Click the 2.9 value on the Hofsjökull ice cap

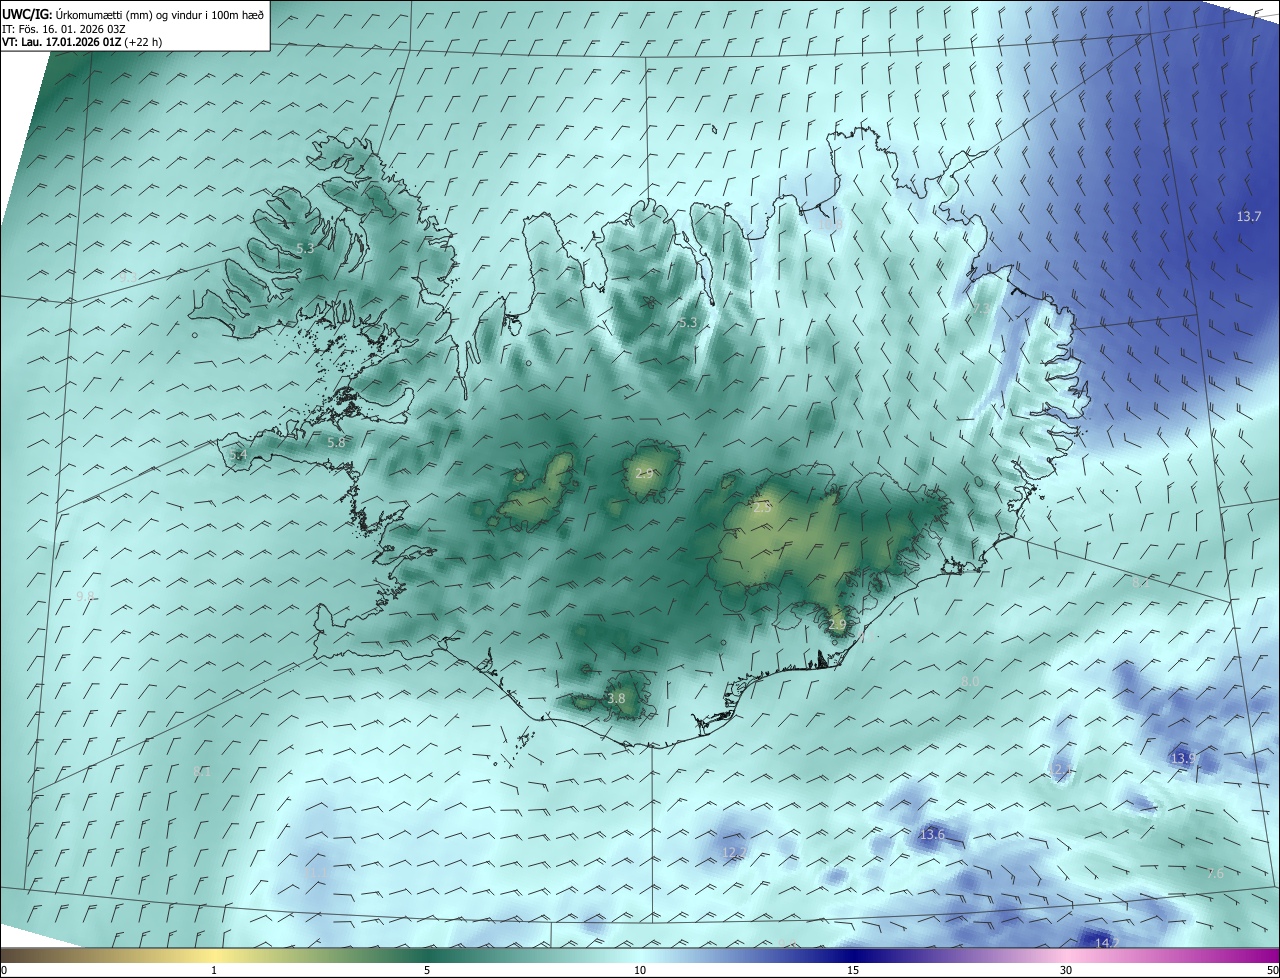[644, 473]
